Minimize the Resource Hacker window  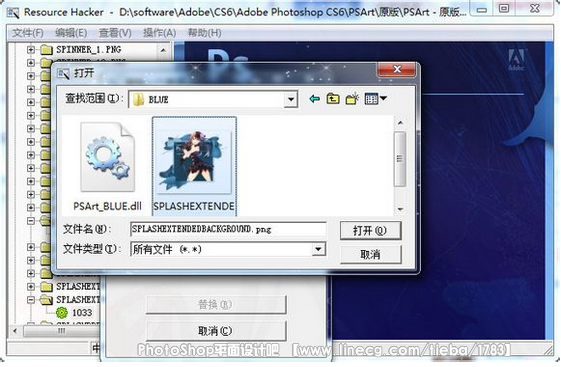[482, 10]
